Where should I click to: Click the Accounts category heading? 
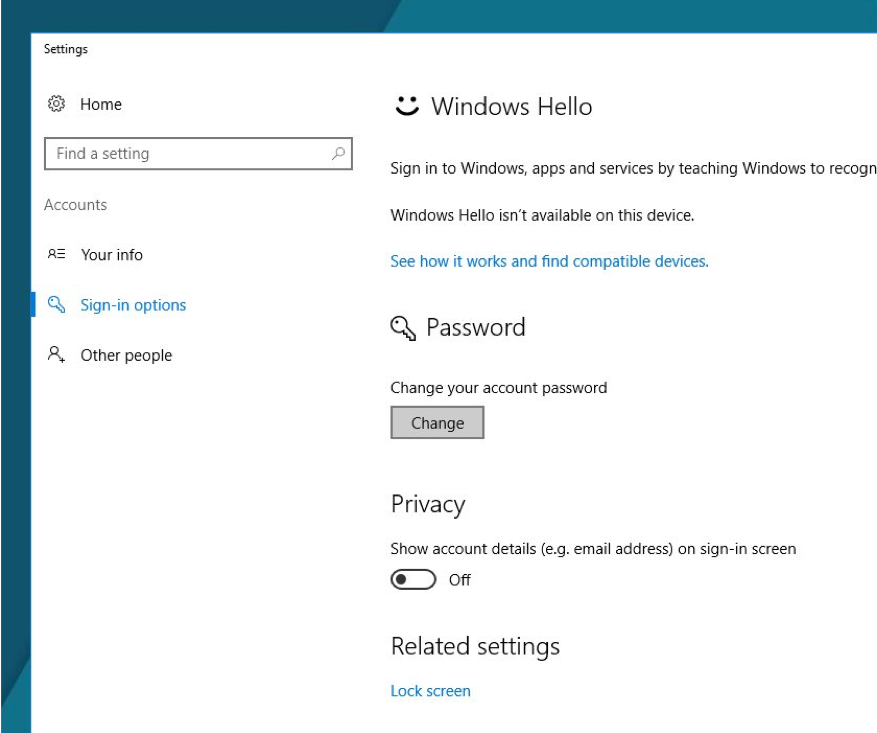point(76,205)
